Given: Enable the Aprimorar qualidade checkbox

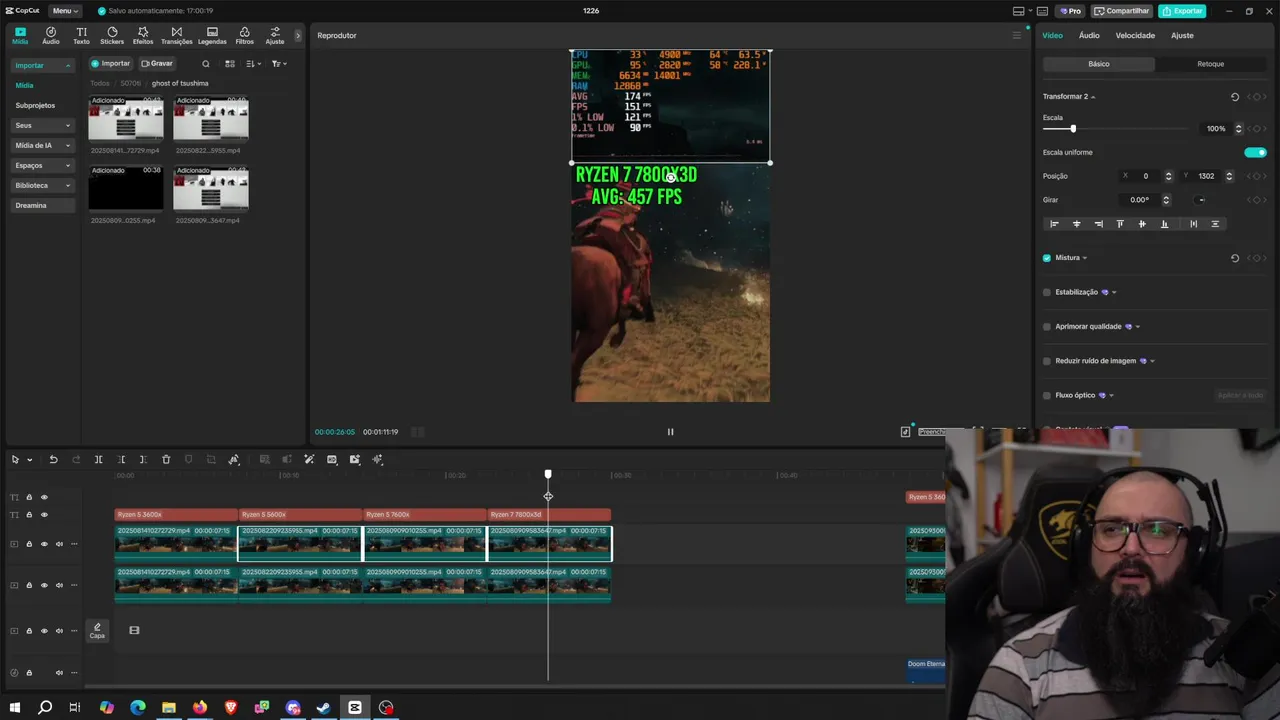Looking at the screenshot, I should 1047,326.
